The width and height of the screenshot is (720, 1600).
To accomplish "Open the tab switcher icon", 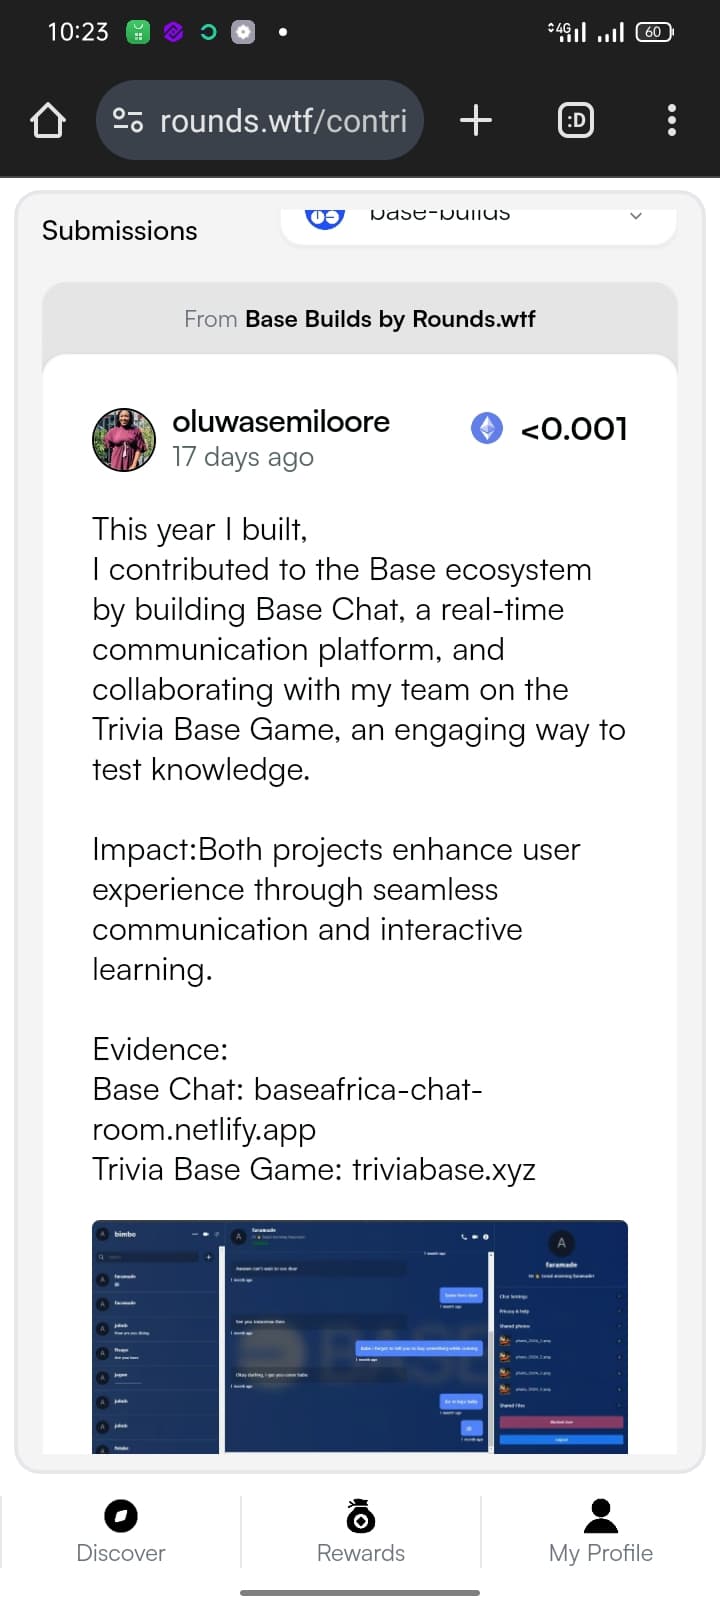I will tap(575, 120).
